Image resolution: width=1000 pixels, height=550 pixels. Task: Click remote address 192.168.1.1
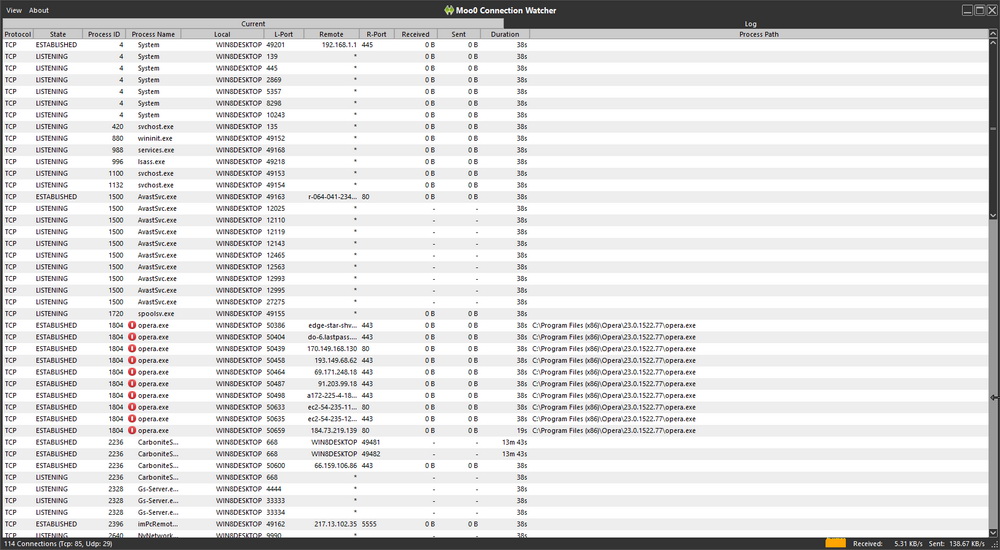click(x=339, y=45)
